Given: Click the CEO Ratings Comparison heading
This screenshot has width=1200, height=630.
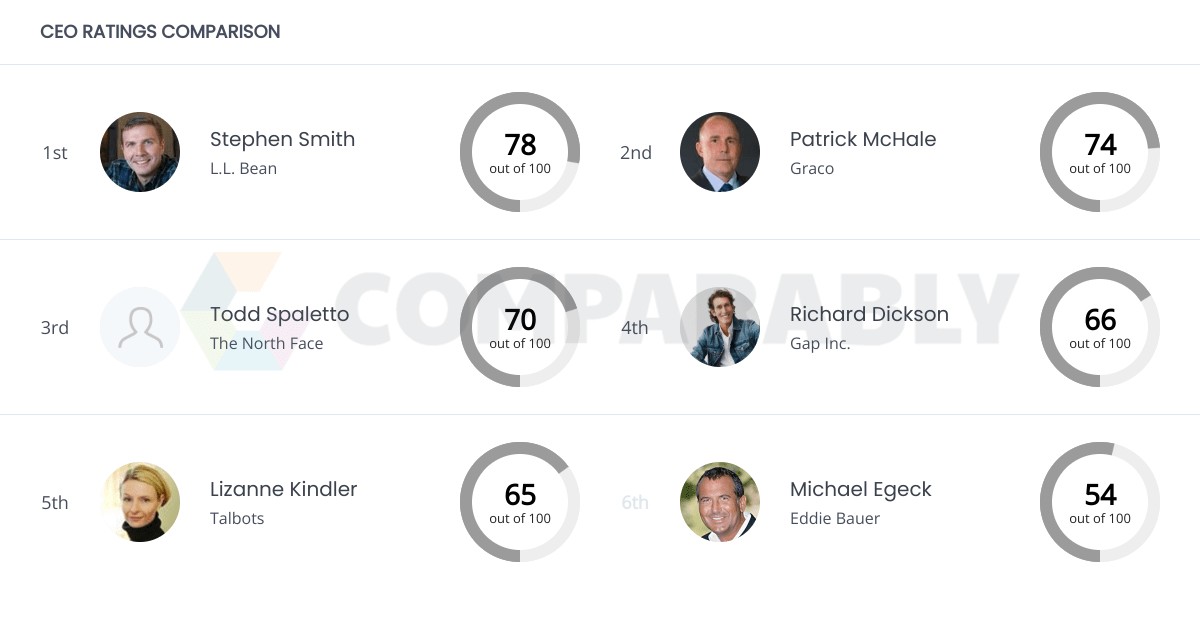Looking at the screenshot, I should coord(160,32).
